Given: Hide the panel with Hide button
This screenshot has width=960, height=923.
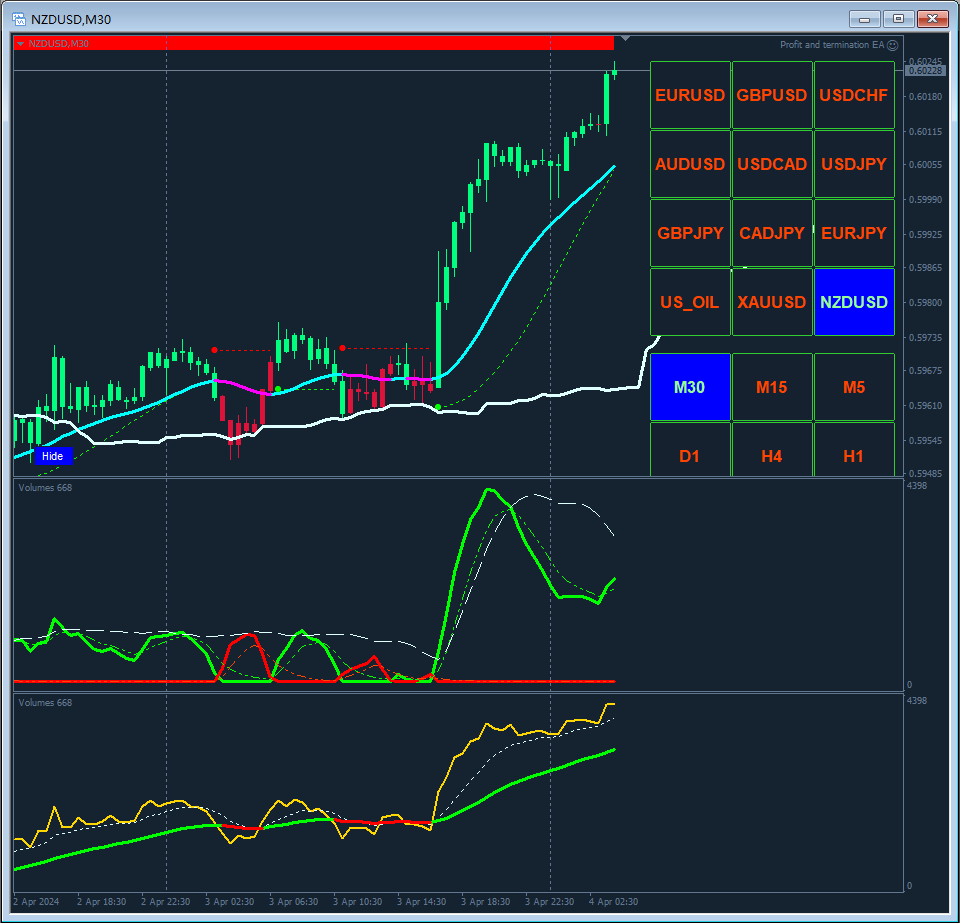Looking at the screenshot, I should coord(53,456).
